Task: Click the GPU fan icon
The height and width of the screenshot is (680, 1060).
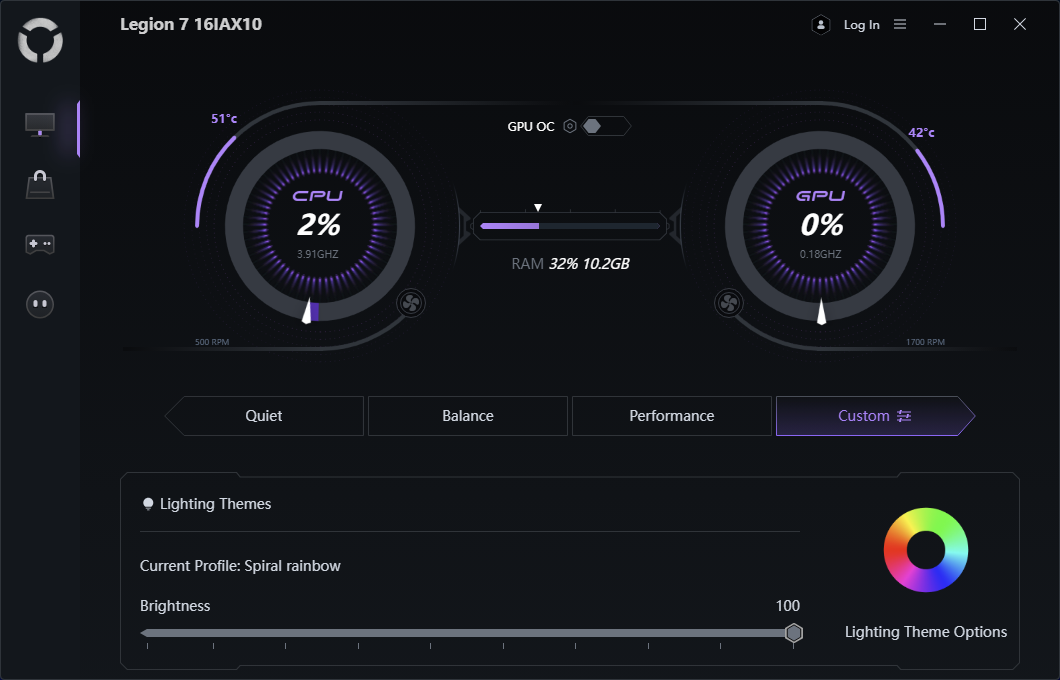Action: (x=729, y=303)
